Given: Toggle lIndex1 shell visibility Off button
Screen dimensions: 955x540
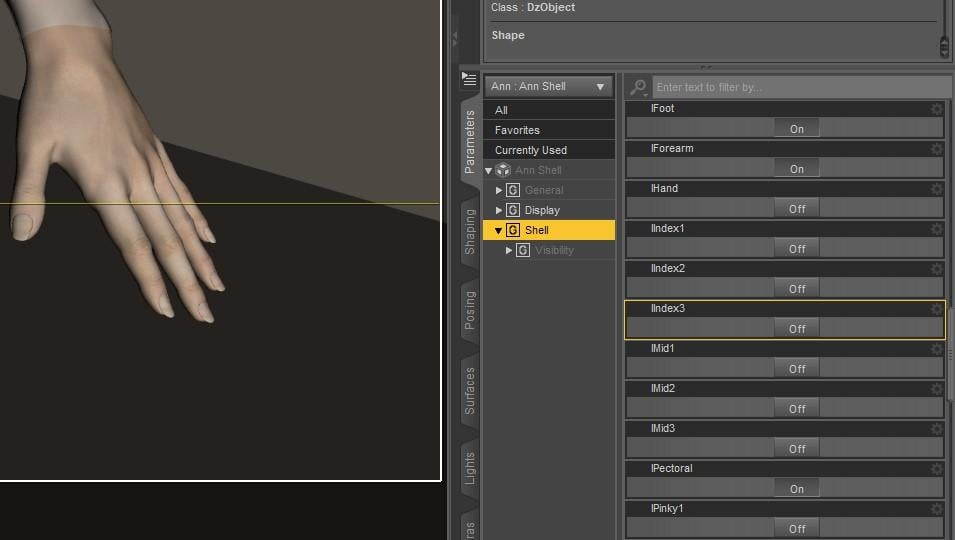Looking at the screenshot, I should pos(797,249).
